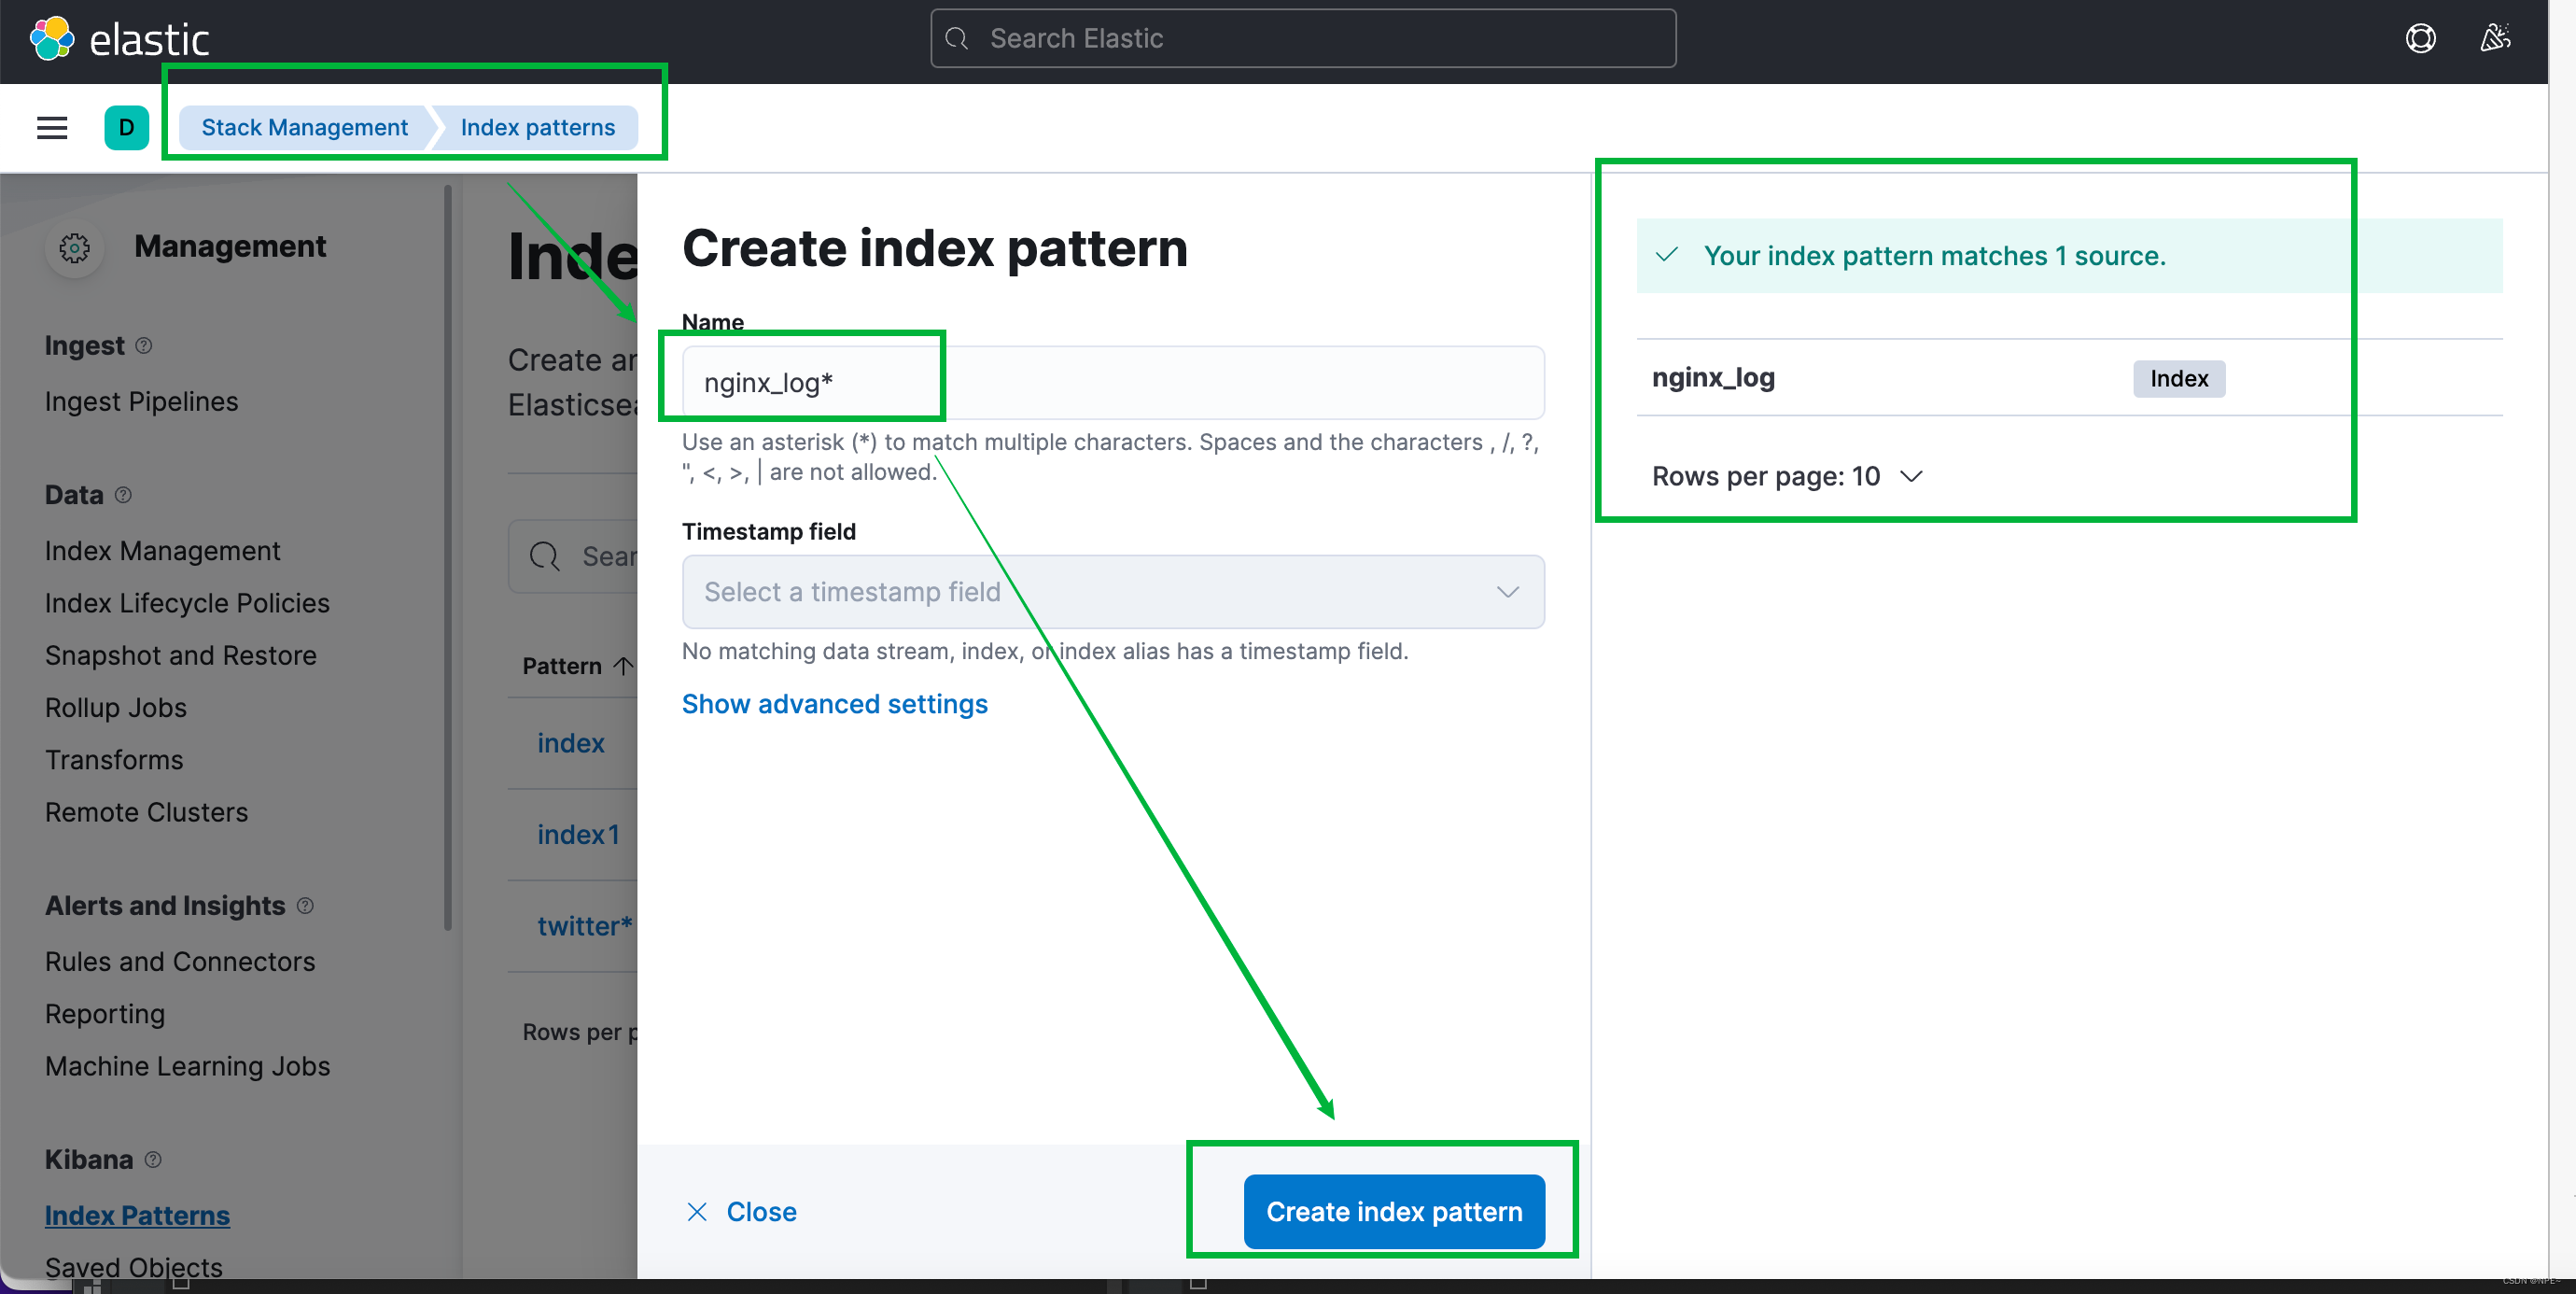The height and width of the screenshot is (1294, 2576).
Task: Click the Elastic logo
Action: coord(119,38)
